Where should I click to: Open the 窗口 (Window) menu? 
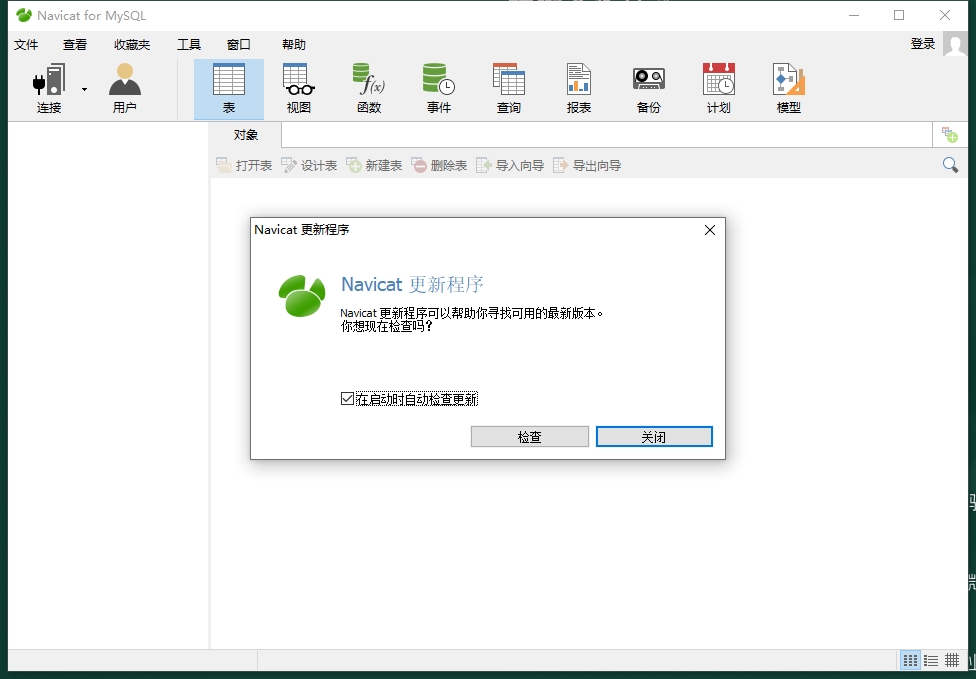click(x=238, y=44)
